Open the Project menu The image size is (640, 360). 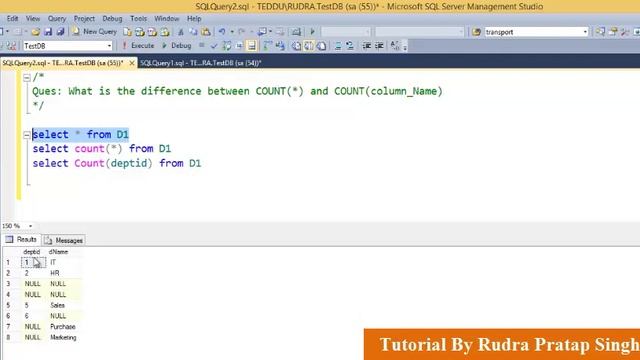click(x=84, y=19)
